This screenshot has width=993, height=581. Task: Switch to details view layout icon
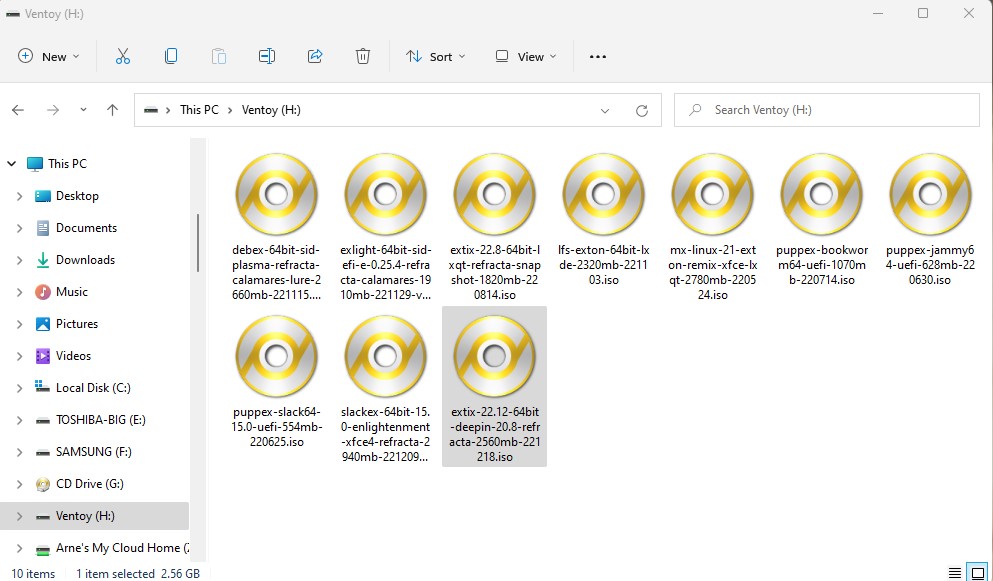[x=955, y=573]
